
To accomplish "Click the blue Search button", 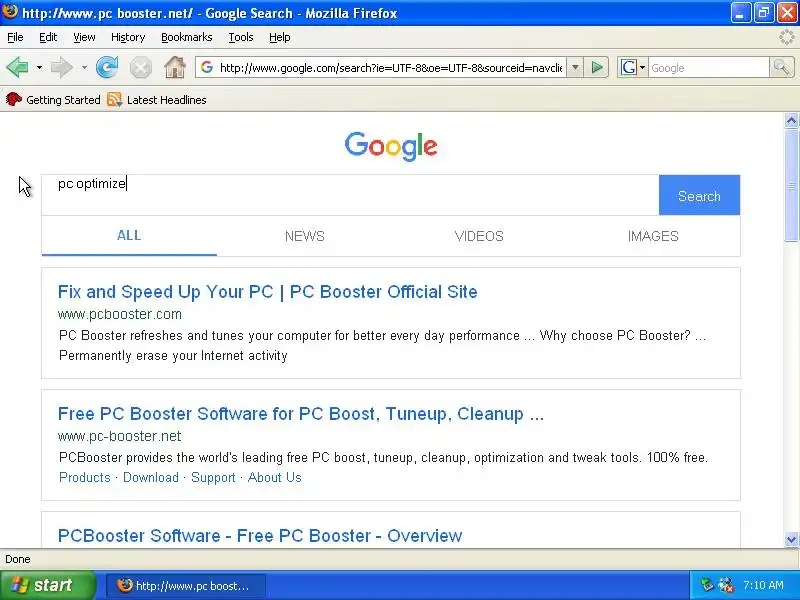I will 699,195.
